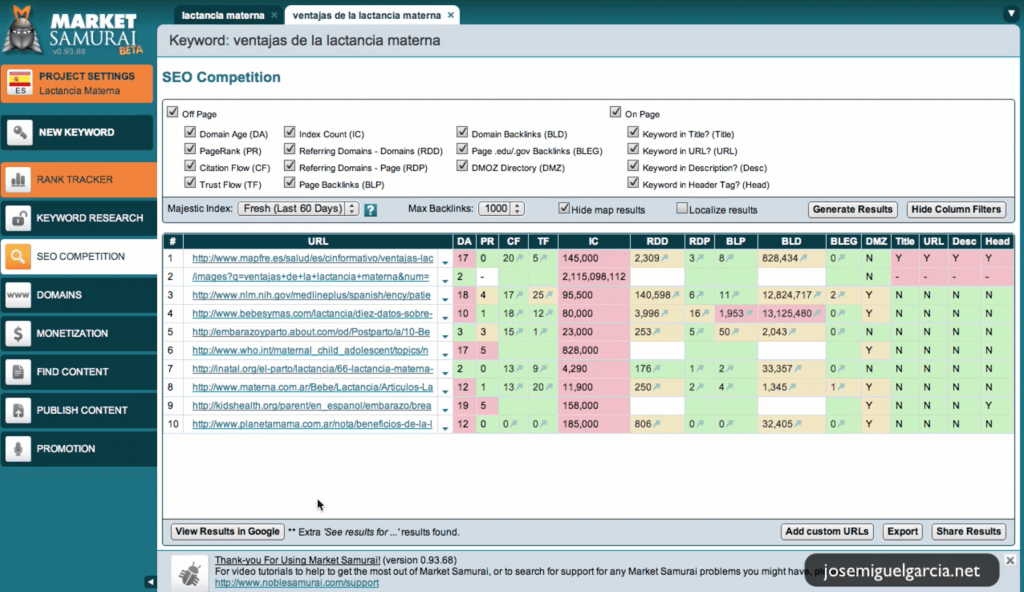Open the embarazoyparto.about.com result link
1024x592 pixels.
coord(311,332)
